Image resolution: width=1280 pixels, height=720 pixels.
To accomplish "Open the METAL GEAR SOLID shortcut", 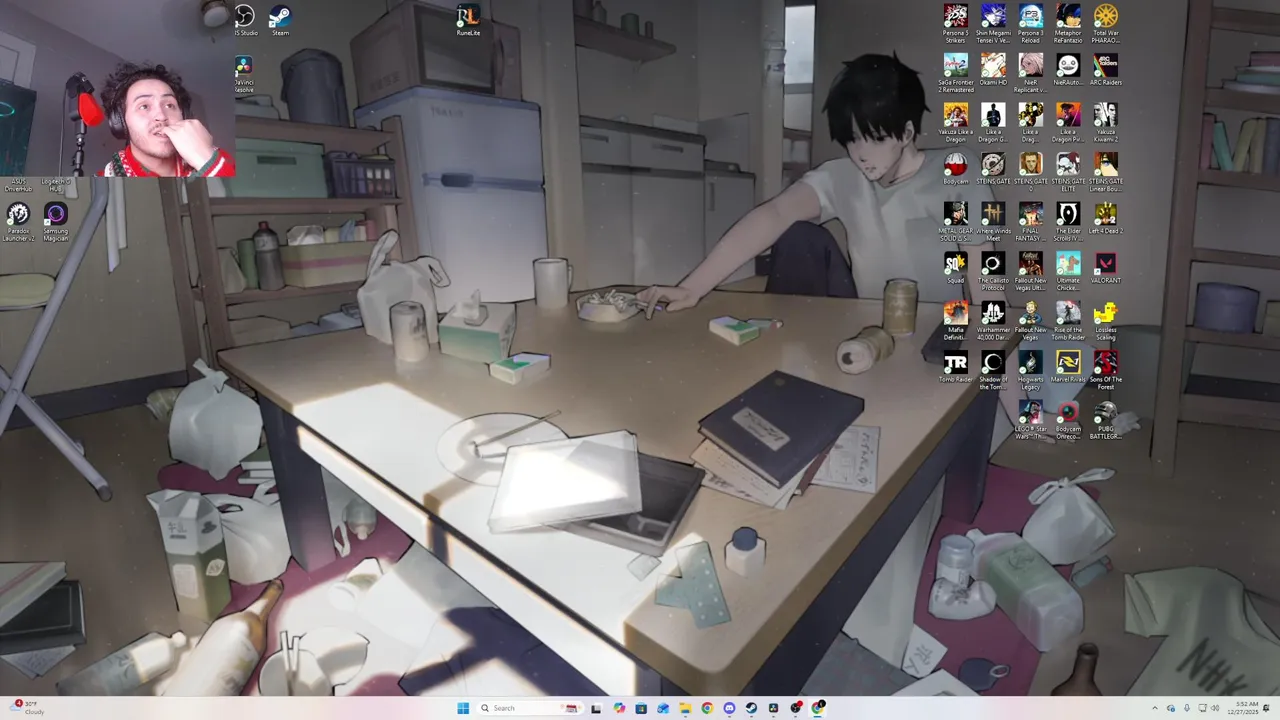I will [956, 221].
